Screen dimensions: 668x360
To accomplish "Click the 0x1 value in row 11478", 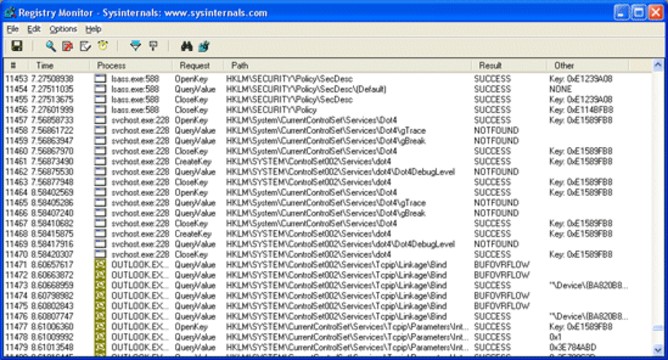I will click(555, 337).
